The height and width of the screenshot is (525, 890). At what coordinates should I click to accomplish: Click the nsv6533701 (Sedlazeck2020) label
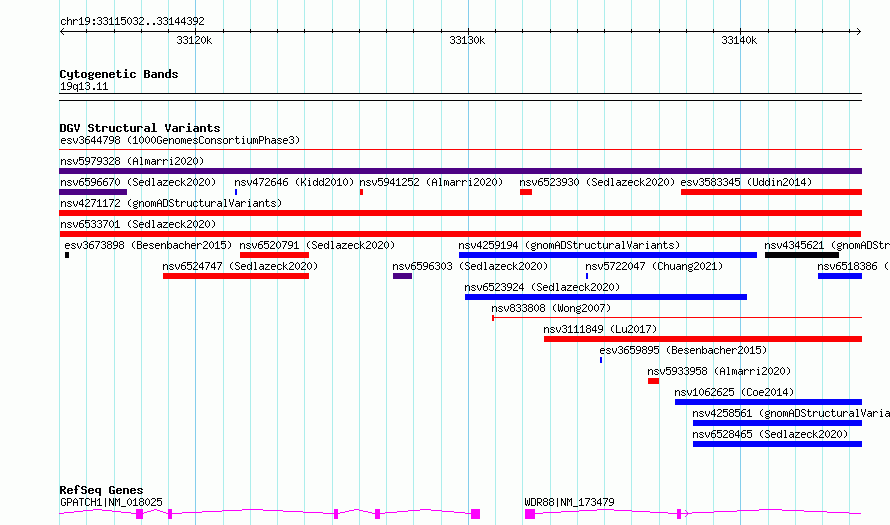pyautogui.click(x=138, y=224)
